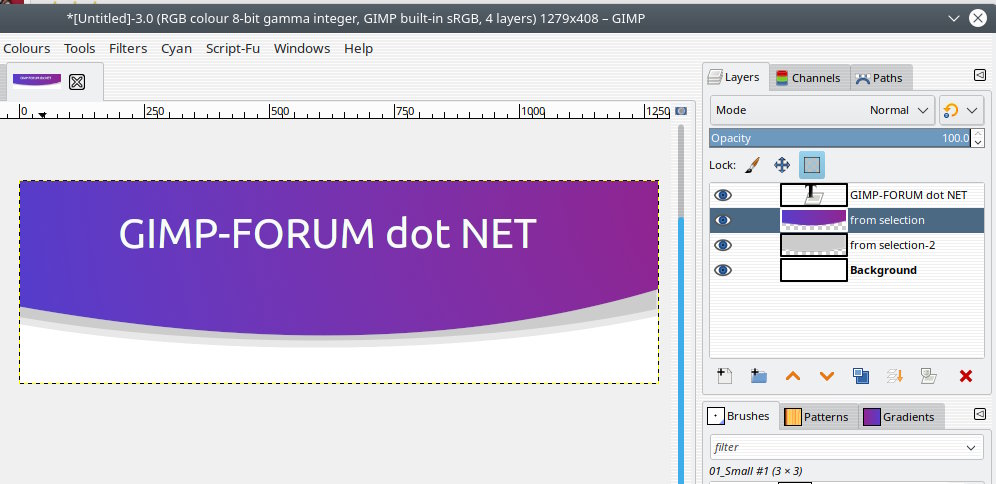The width and height of the screenshot is (996, 484).
Task: Close the image tab with X icon
Action: [x=77, y=82]
